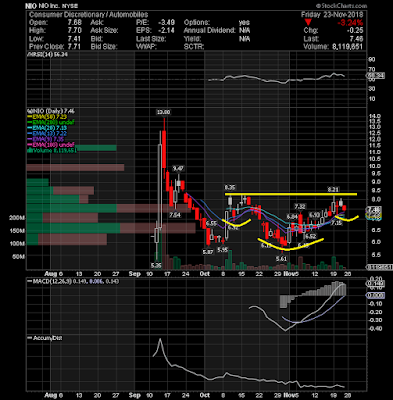Click the 'Friday 23-Nov-2018' date
Screen dimensions: 393x400
[x=332, y=14]
